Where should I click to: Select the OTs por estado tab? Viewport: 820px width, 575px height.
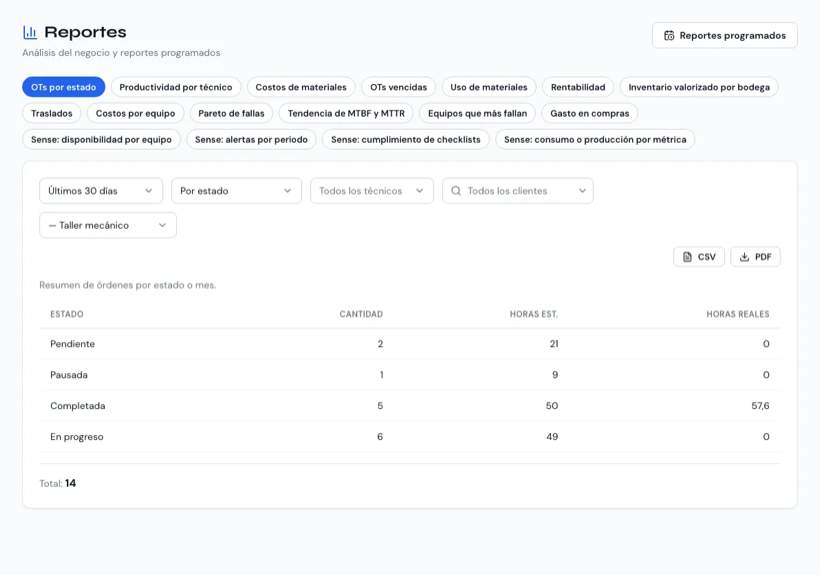click(64, 87)
